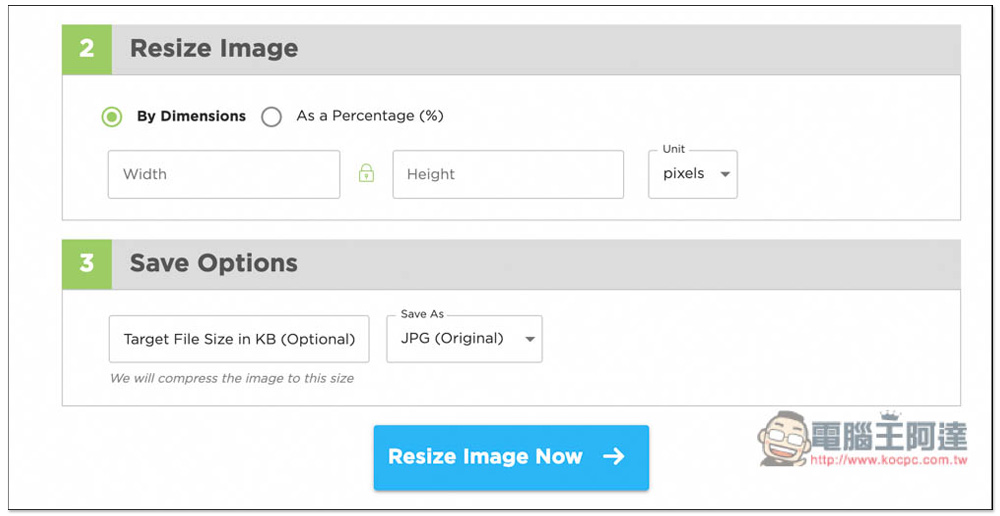The image size is (1000, 516).
Task: Select the By Dimensions radio button
Action: coord(112,117)
